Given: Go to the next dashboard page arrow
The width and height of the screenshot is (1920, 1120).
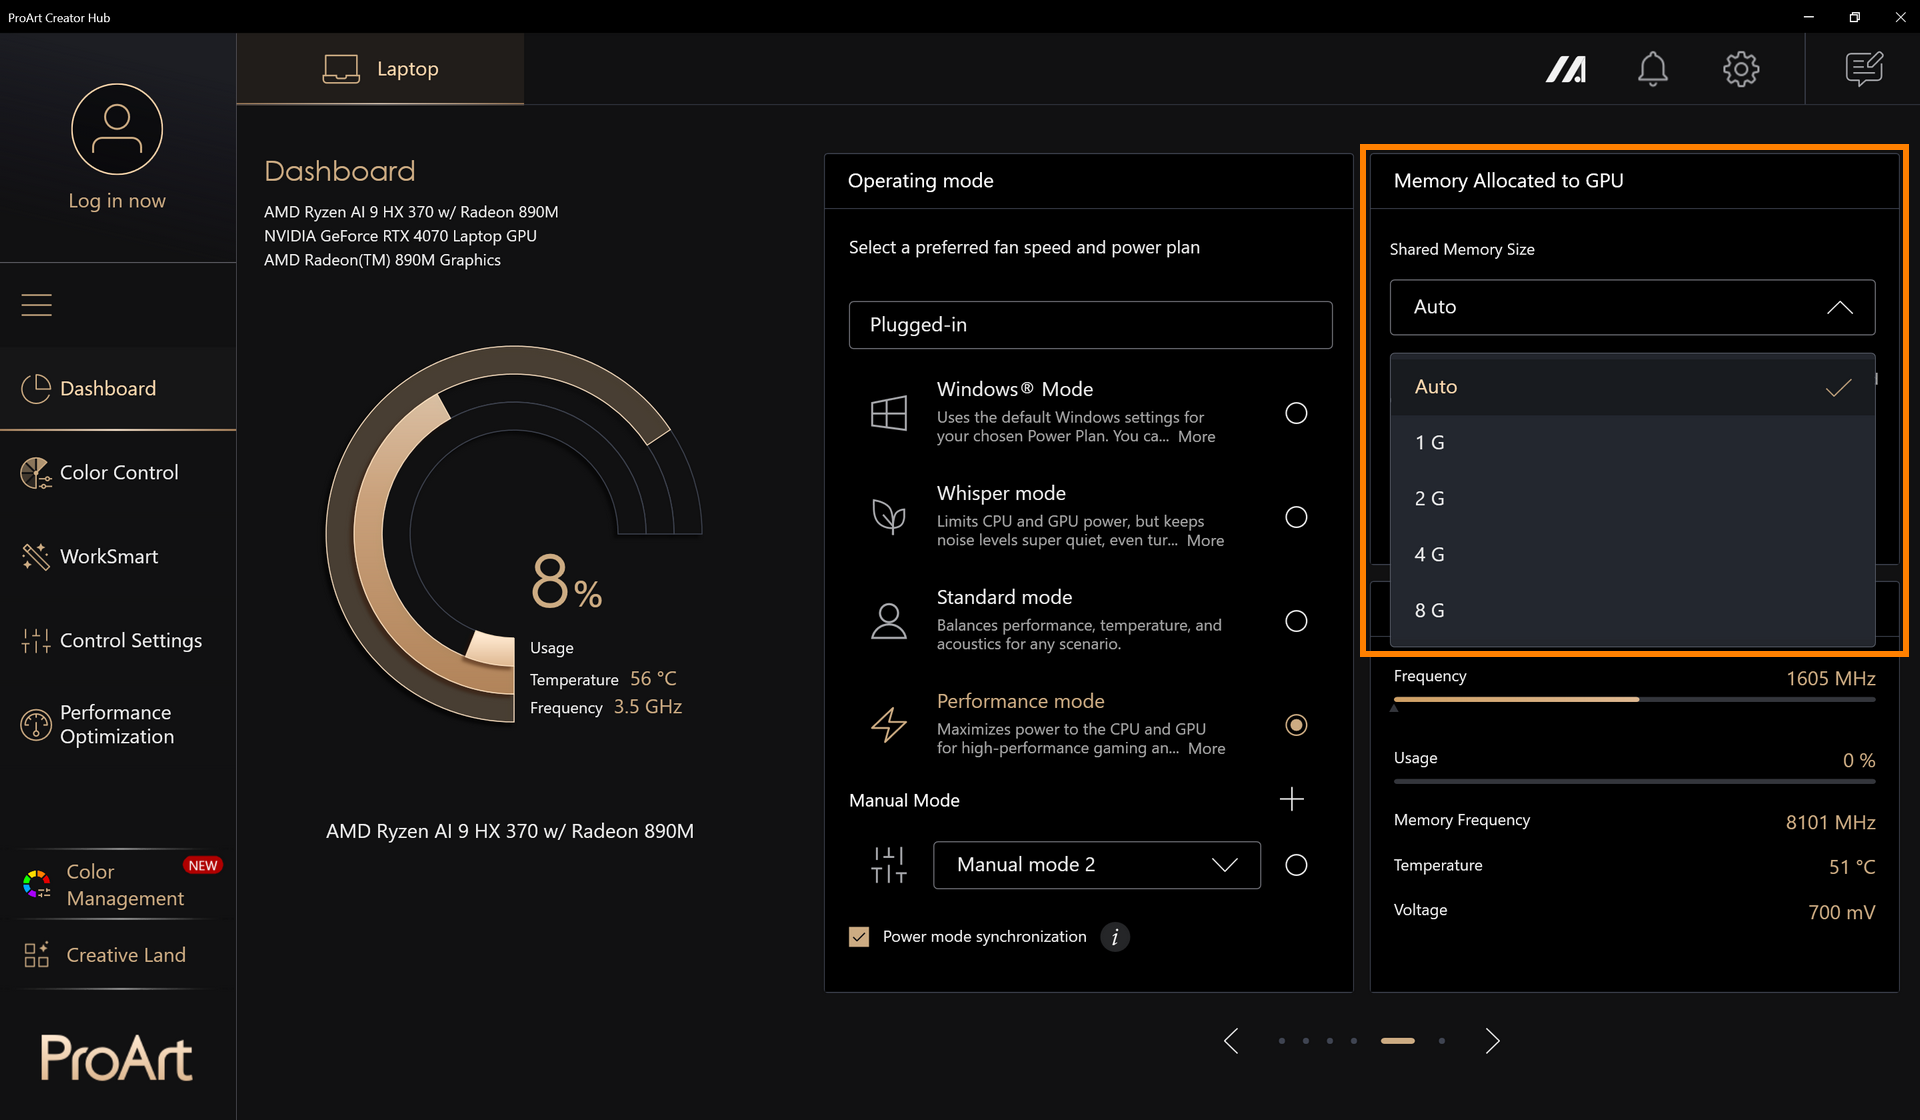Looking at the screenshot, I should 1492,1041.
